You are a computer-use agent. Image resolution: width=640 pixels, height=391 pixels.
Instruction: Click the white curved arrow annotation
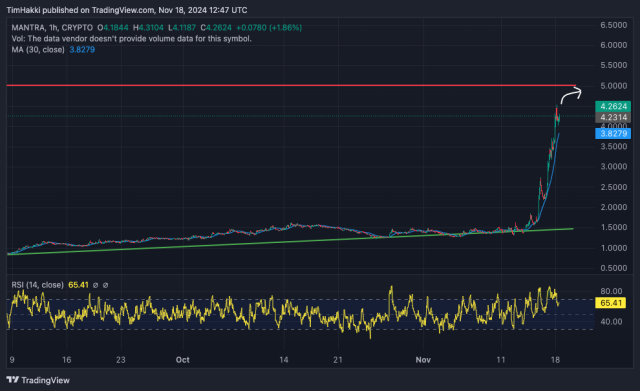(571, 96)
